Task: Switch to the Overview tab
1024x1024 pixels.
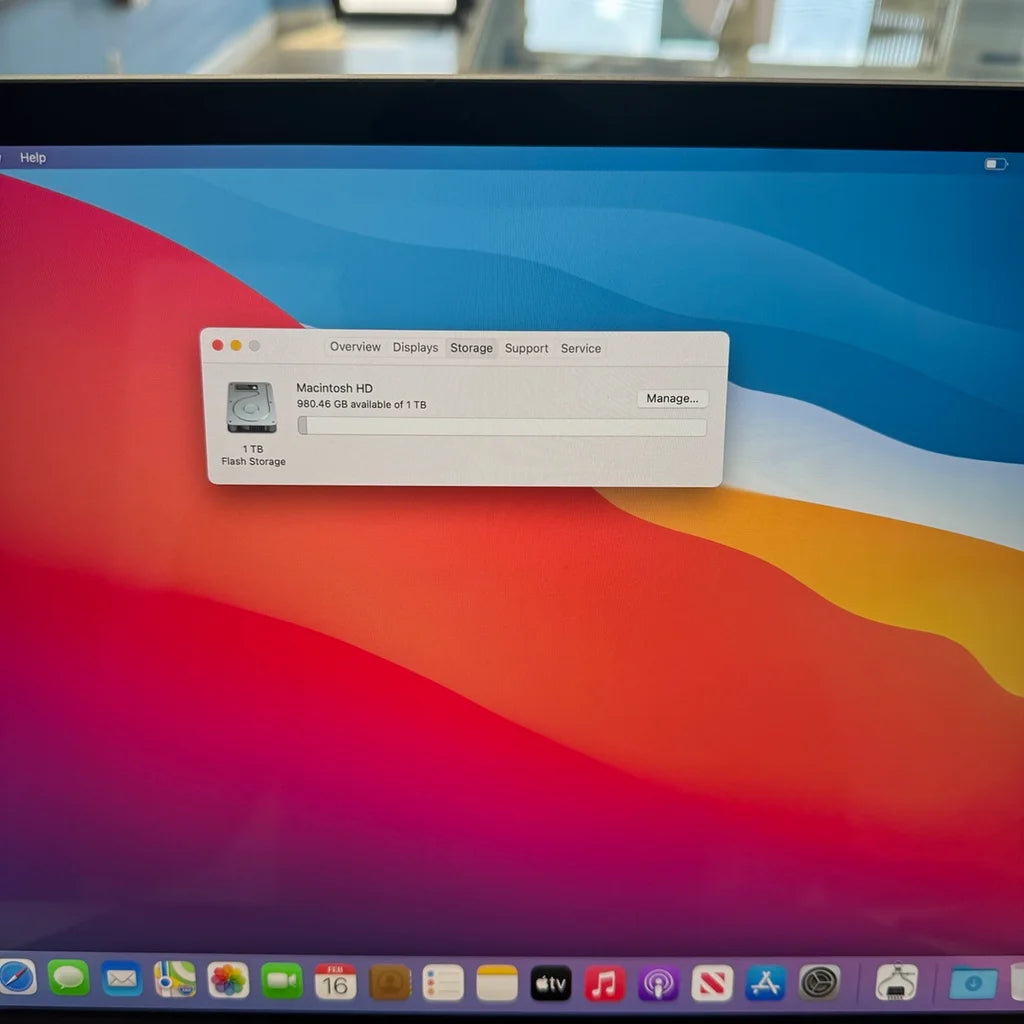Action: 355,347
